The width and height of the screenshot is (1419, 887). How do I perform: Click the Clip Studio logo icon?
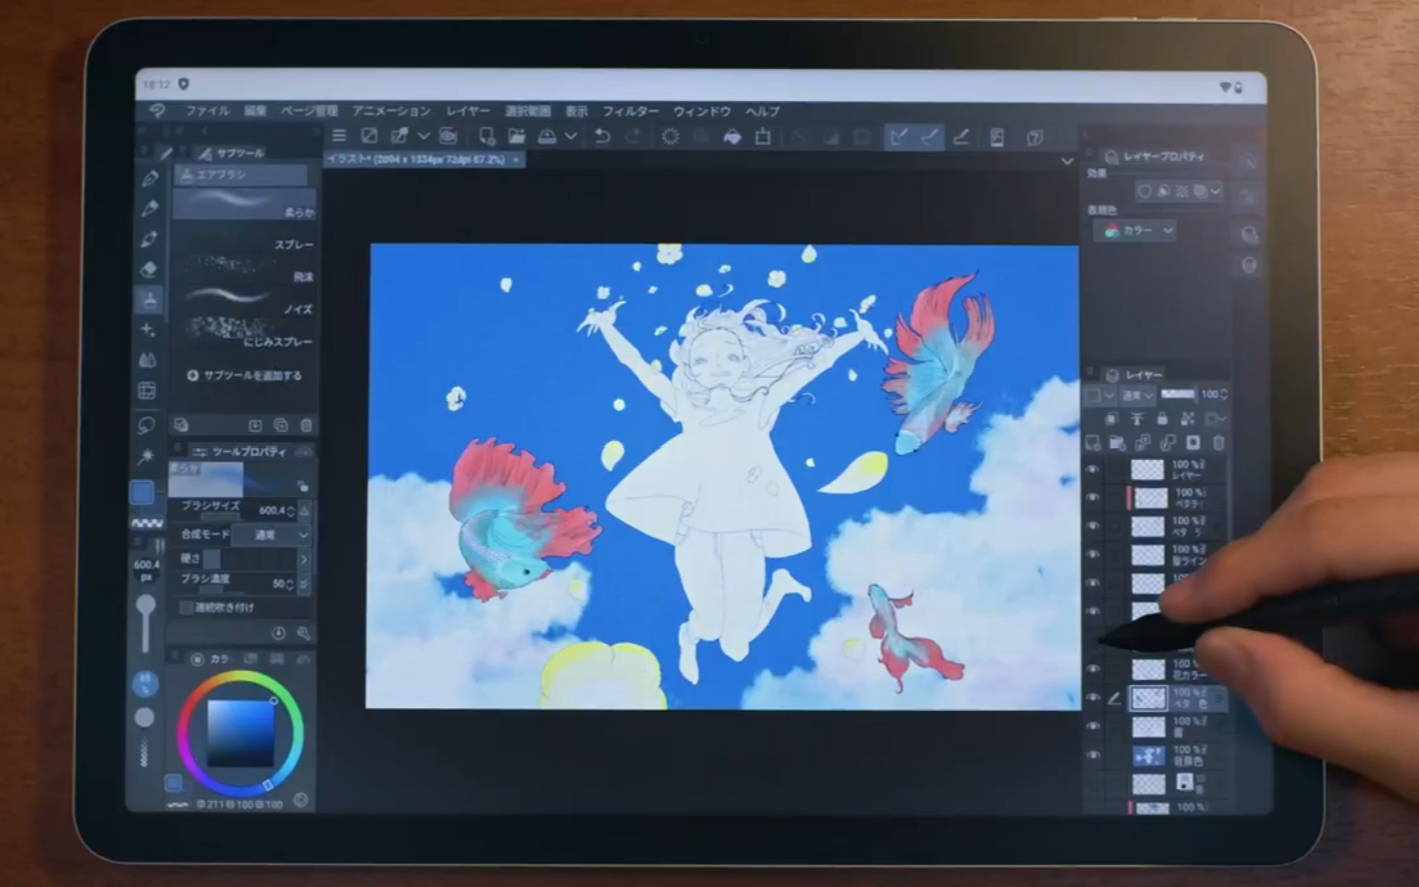pos(157,111)
